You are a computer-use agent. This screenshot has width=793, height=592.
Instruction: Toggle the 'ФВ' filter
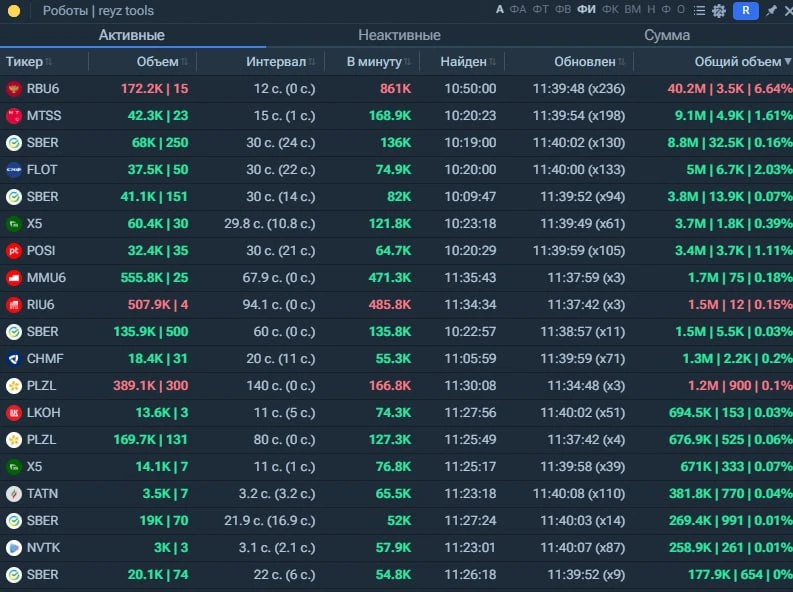click(x=563, y=10)
